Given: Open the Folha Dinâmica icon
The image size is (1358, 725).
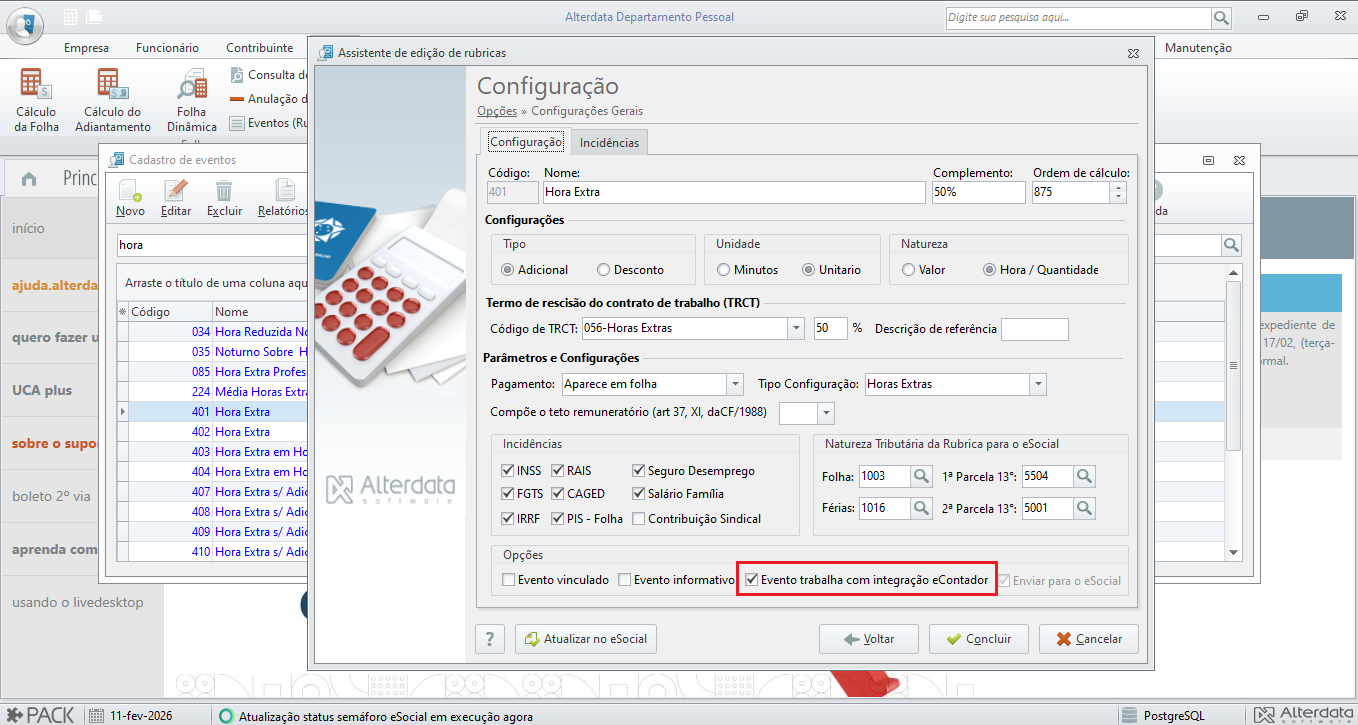Looking at the screenshot, I should click(191, 84).
